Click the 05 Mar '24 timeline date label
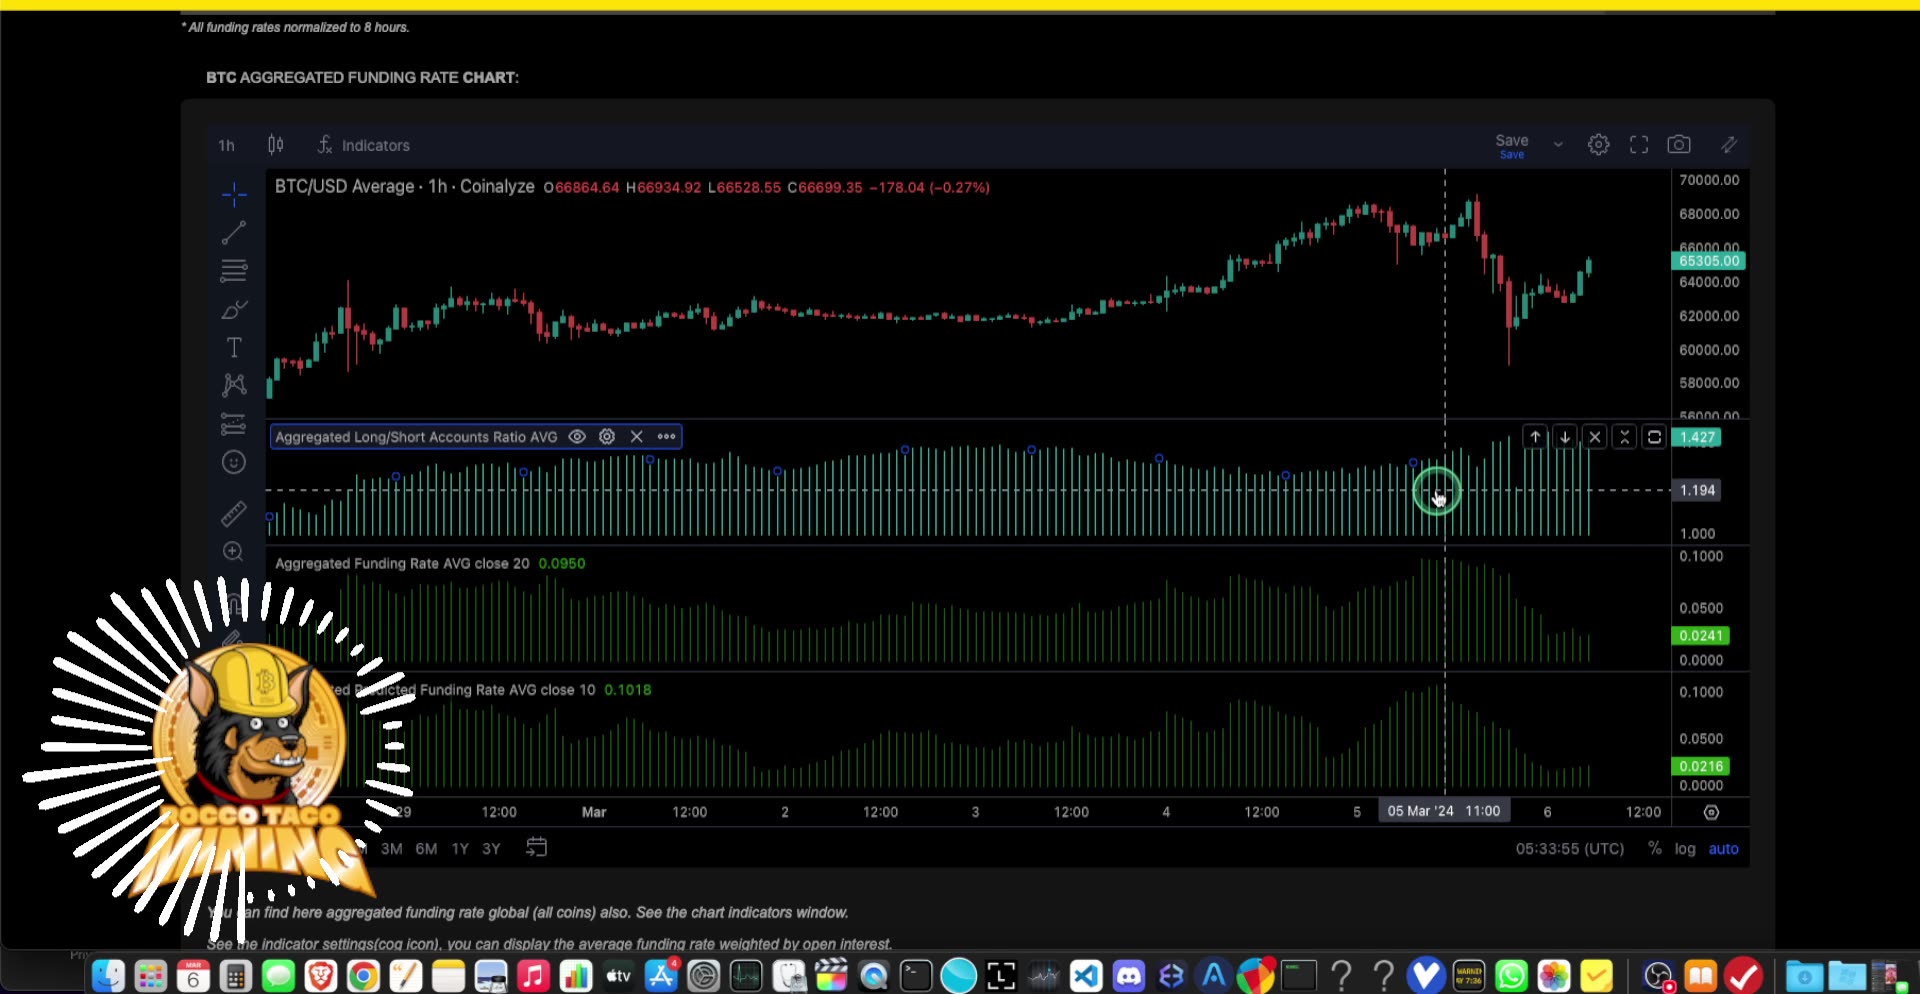The width and height of the screenshot is (1920, 994). 1443,811
